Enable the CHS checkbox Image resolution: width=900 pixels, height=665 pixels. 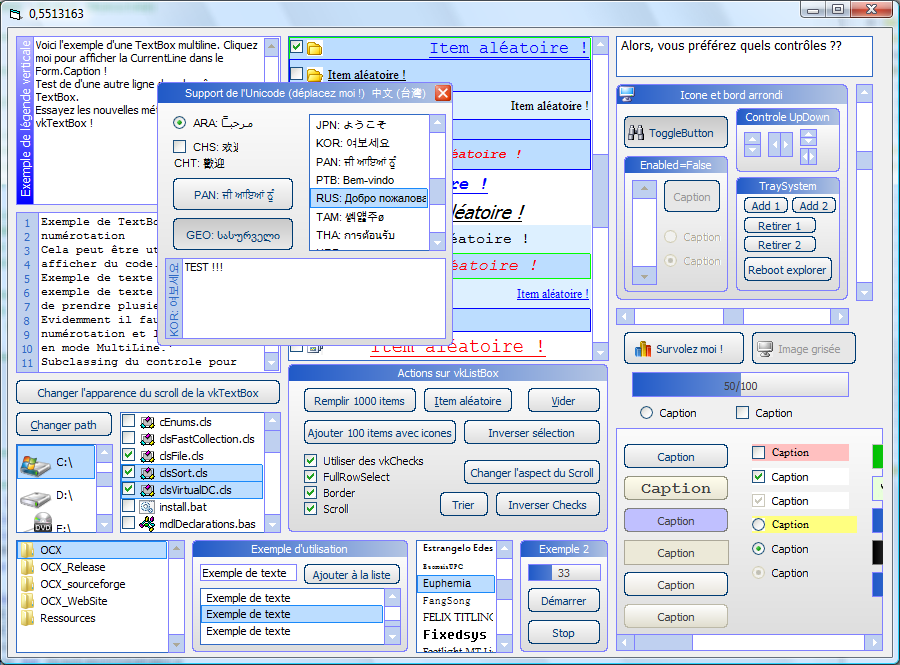tap(180, 147)
